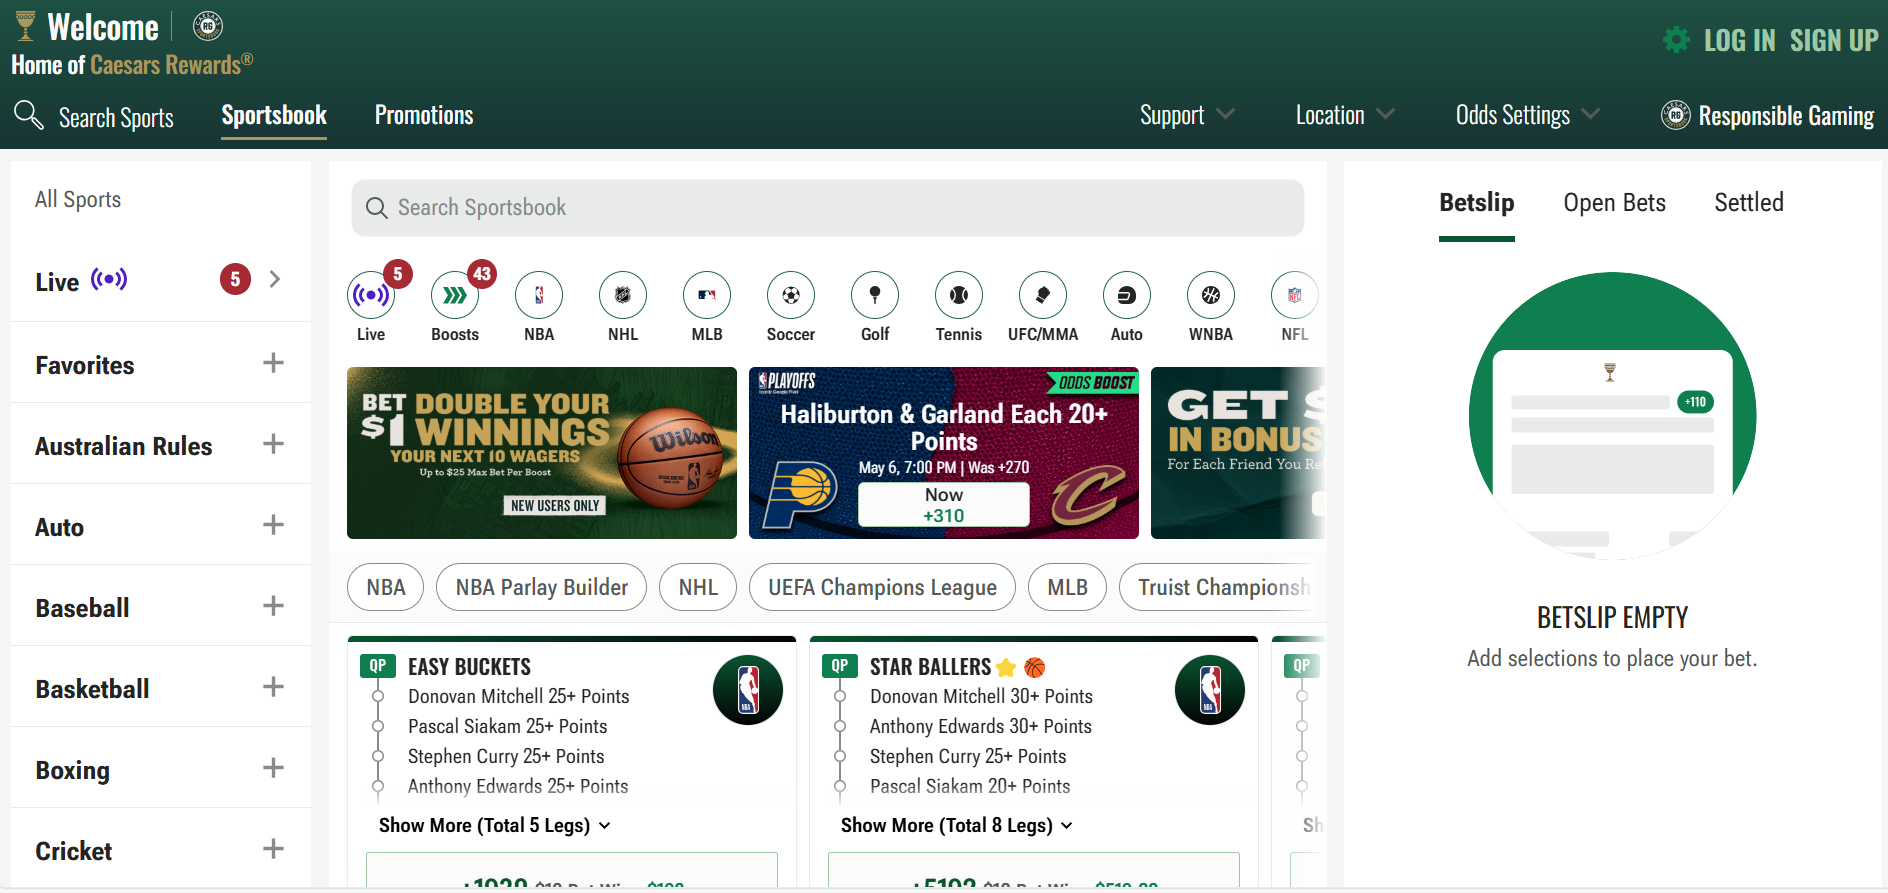The width and height of the screenshot is (1888, 893).
Task: Select the NBA Parlay Builder pill button
Action: [x=542, y=587]
